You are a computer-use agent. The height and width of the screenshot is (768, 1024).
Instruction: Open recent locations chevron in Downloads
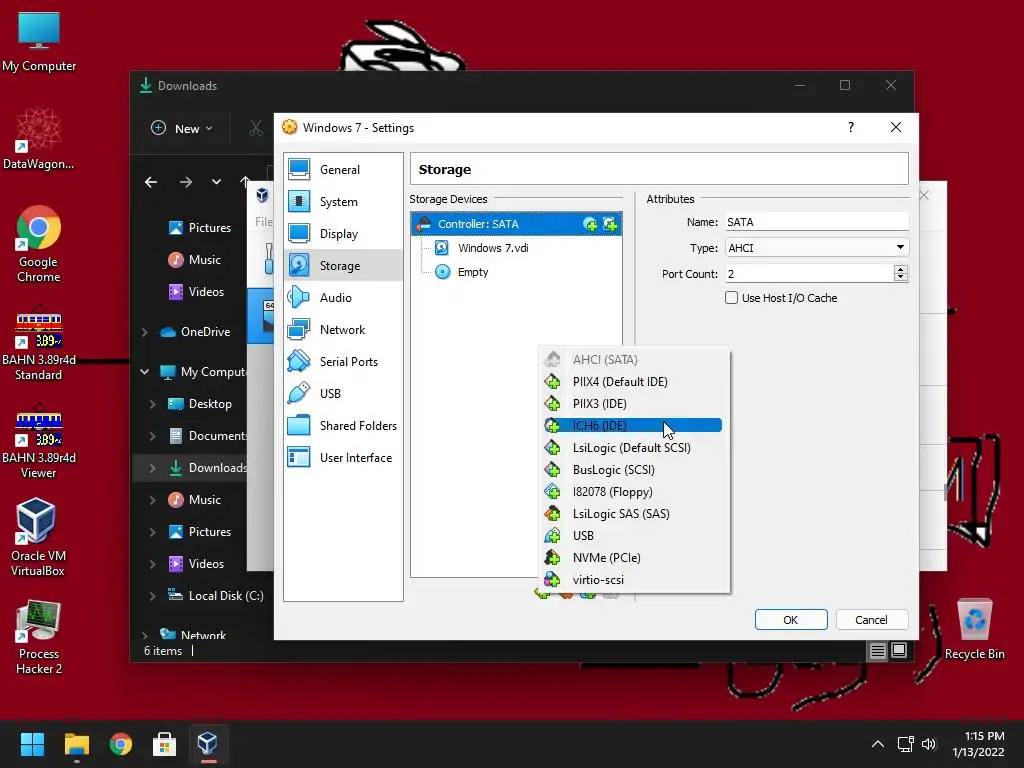[216, 182]
